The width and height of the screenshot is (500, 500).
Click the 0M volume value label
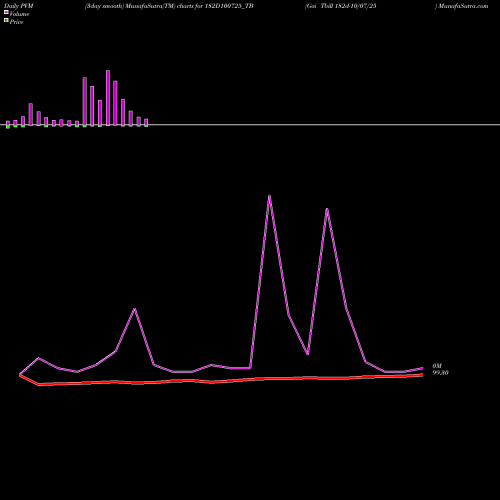coord(437,366)
